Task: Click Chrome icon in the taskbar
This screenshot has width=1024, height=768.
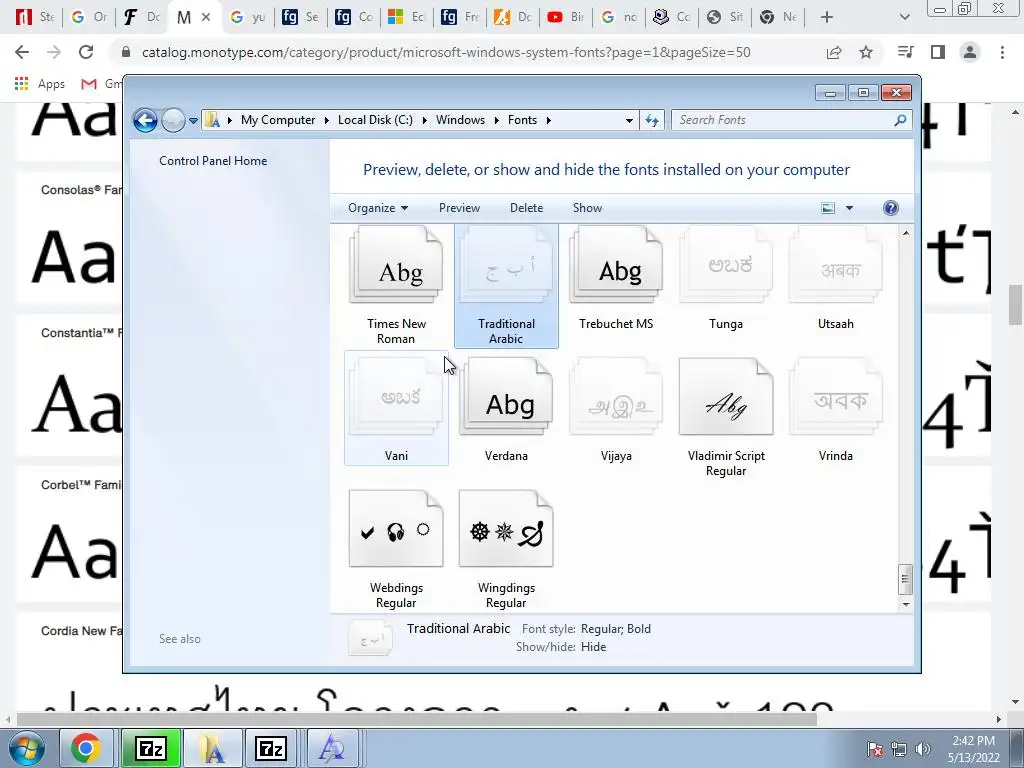Action: pos(86,748)
